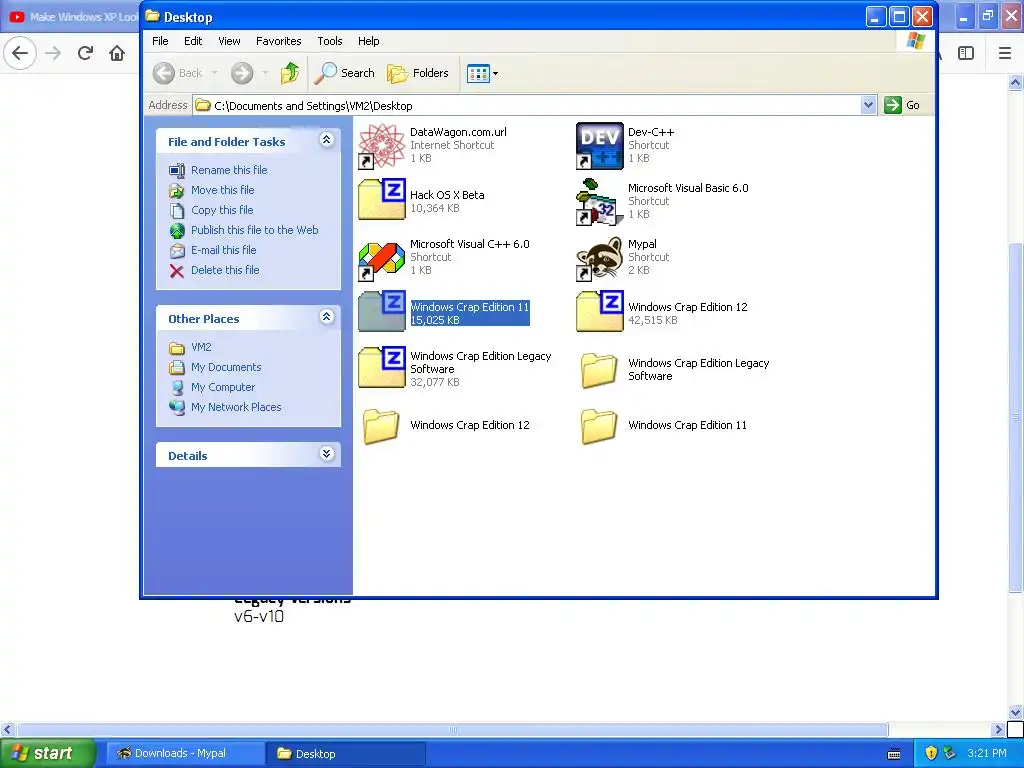
Task: Select Windows Crap Edition 11 zip icon
Action: tap(381, 312)
